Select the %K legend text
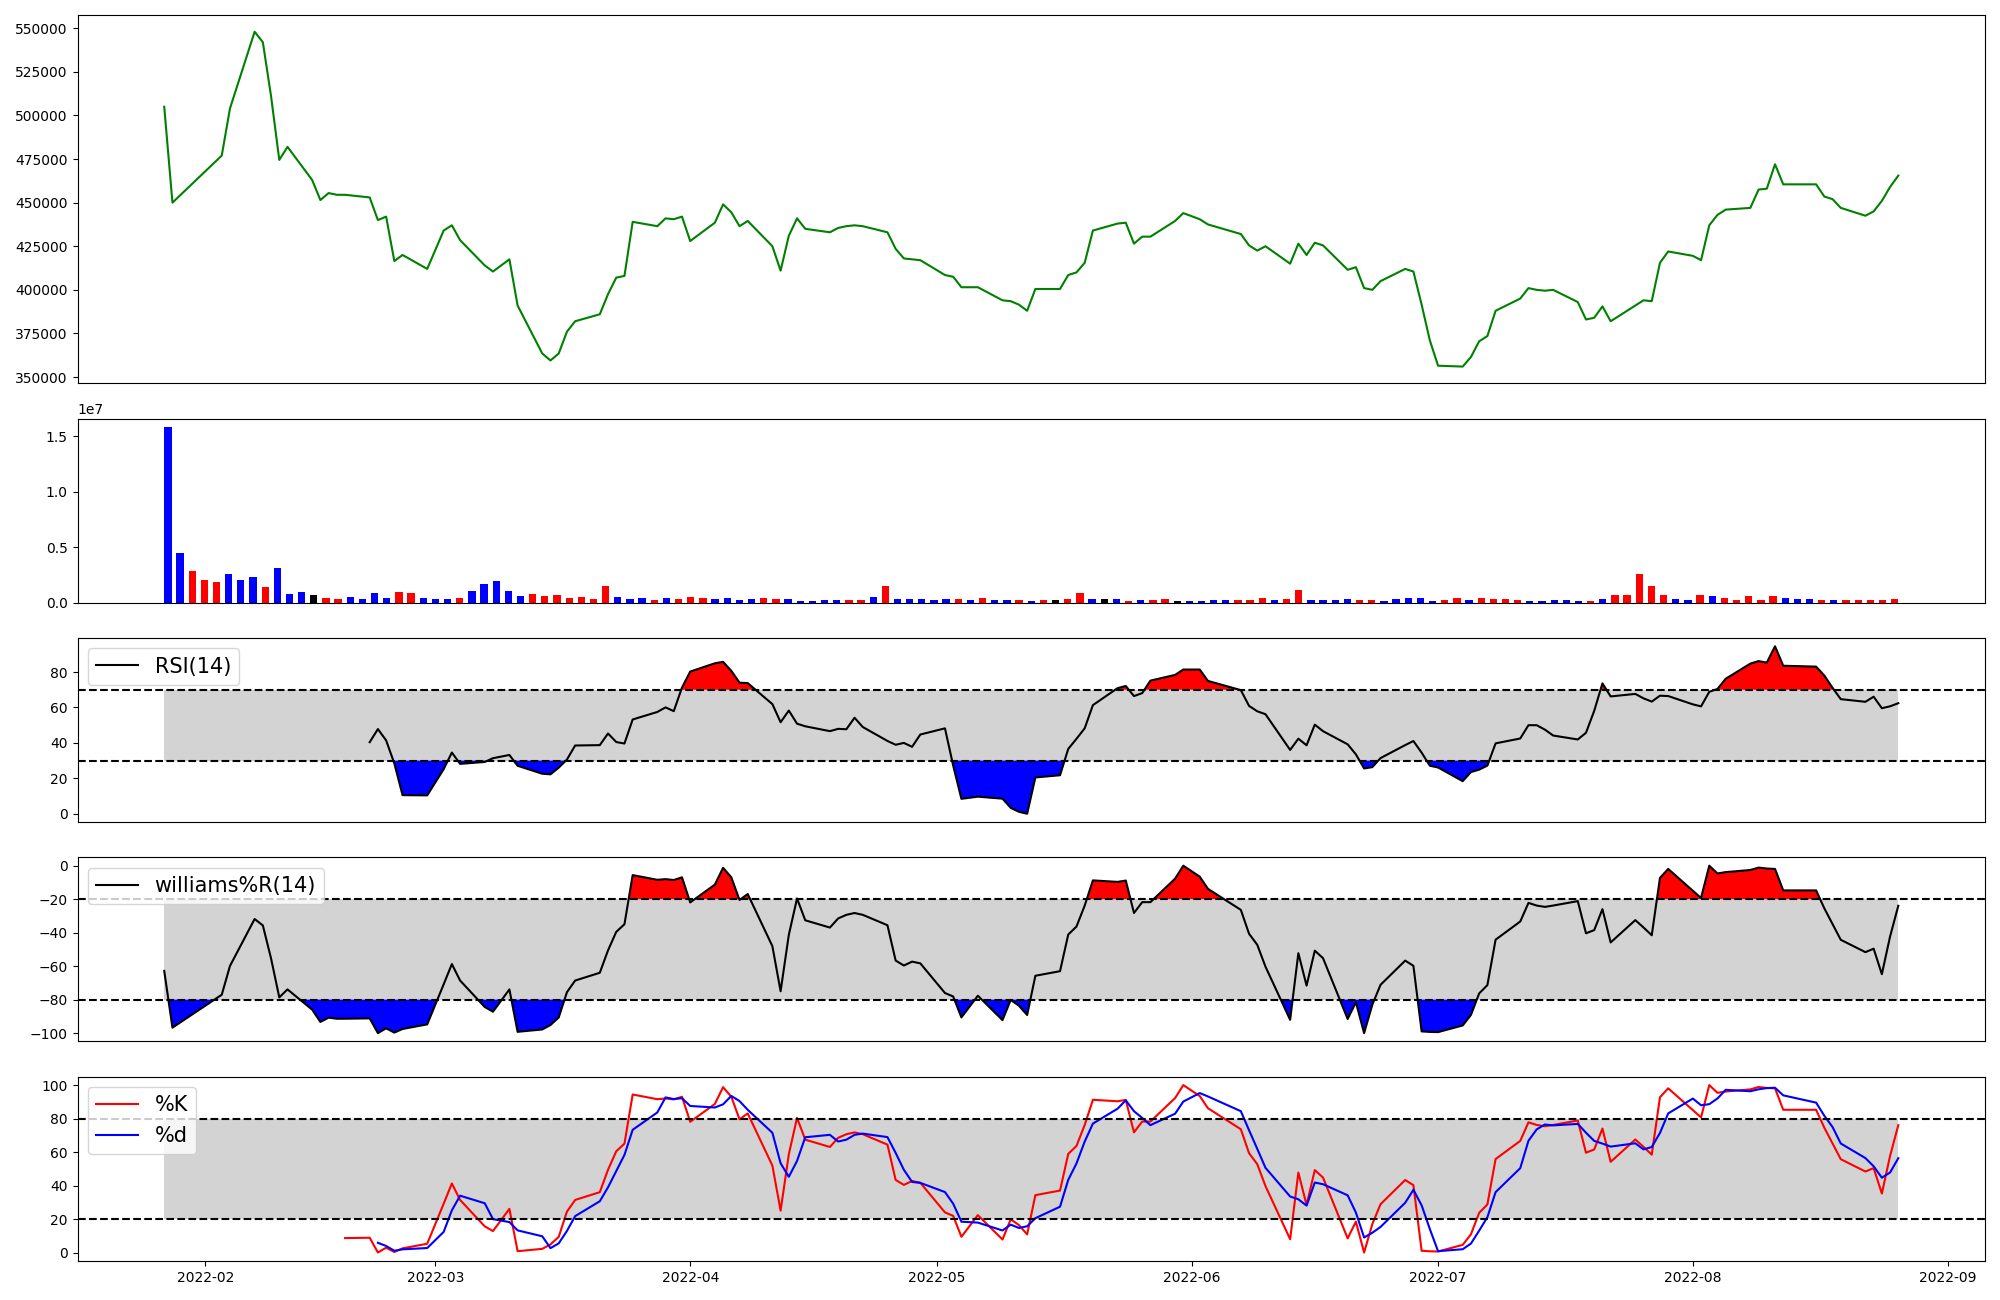The image size is (2000, 1300). pos(171,1104)
